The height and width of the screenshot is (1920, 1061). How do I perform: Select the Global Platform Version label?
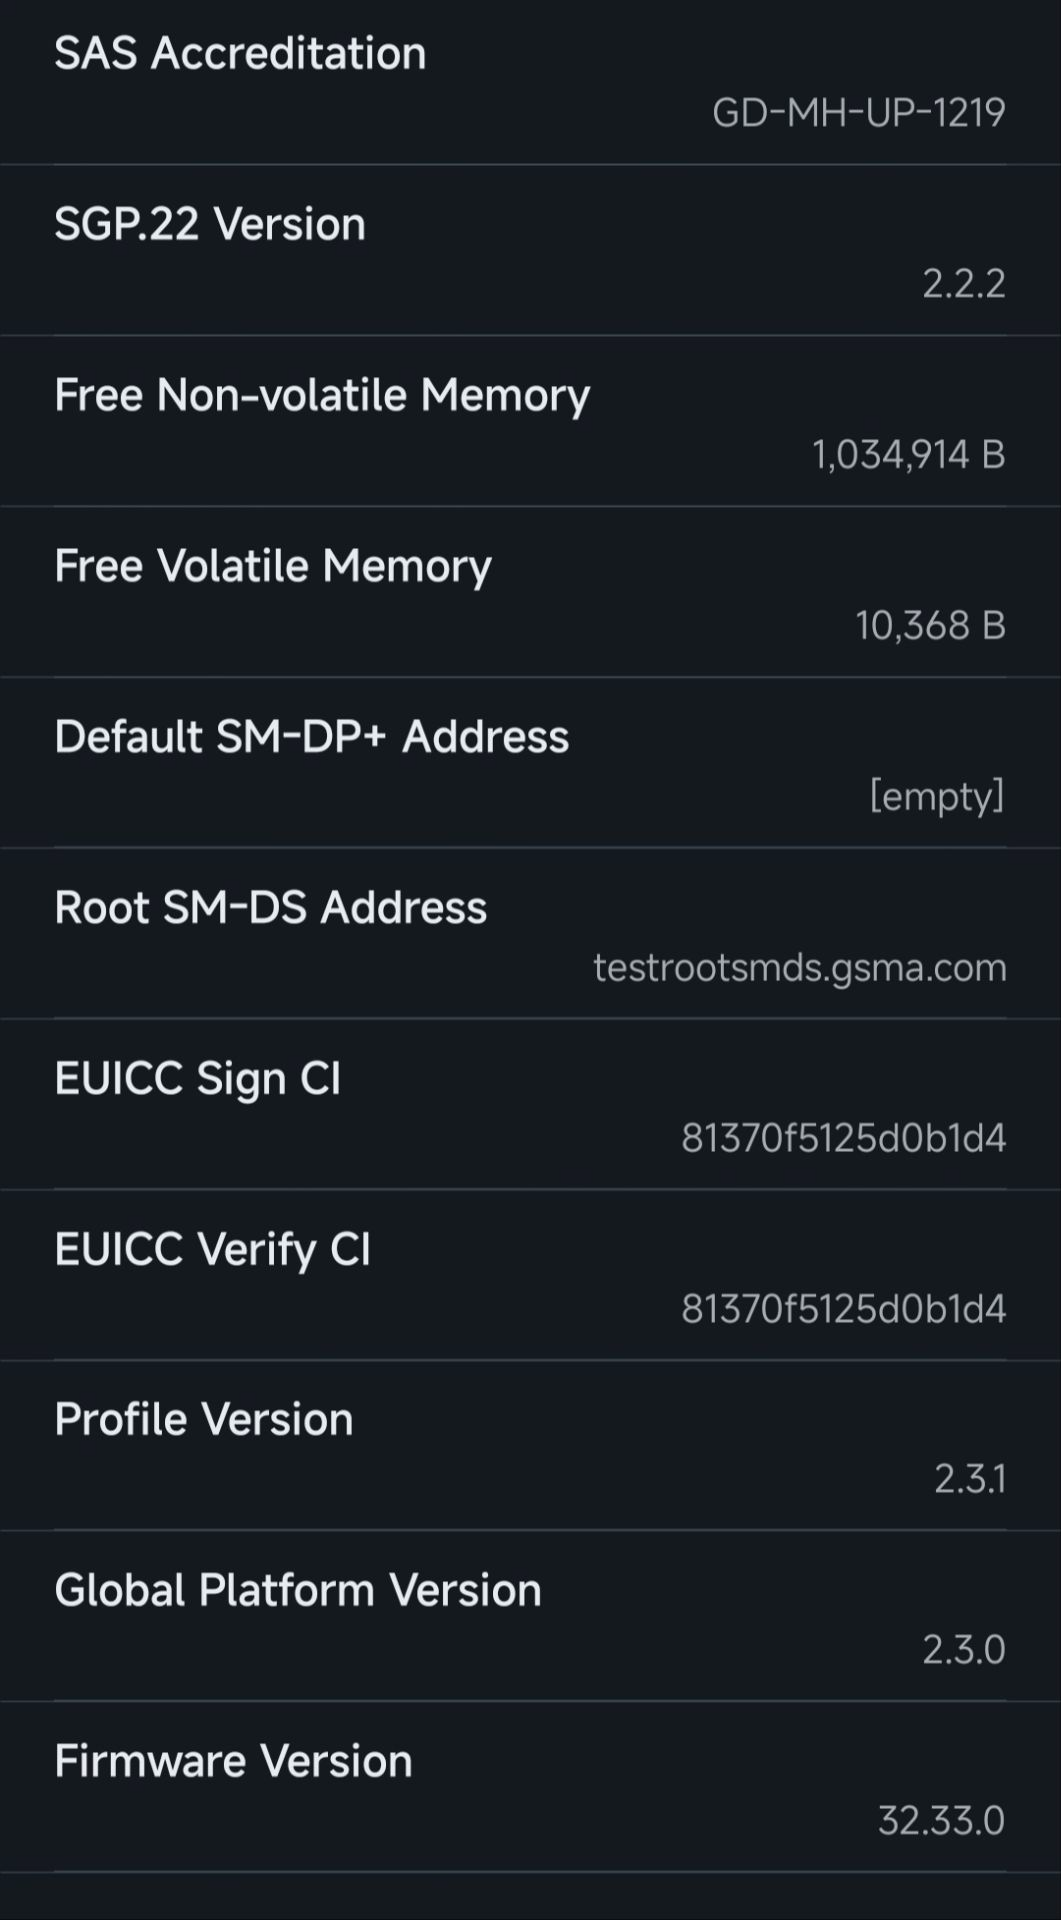(297, 1591)
